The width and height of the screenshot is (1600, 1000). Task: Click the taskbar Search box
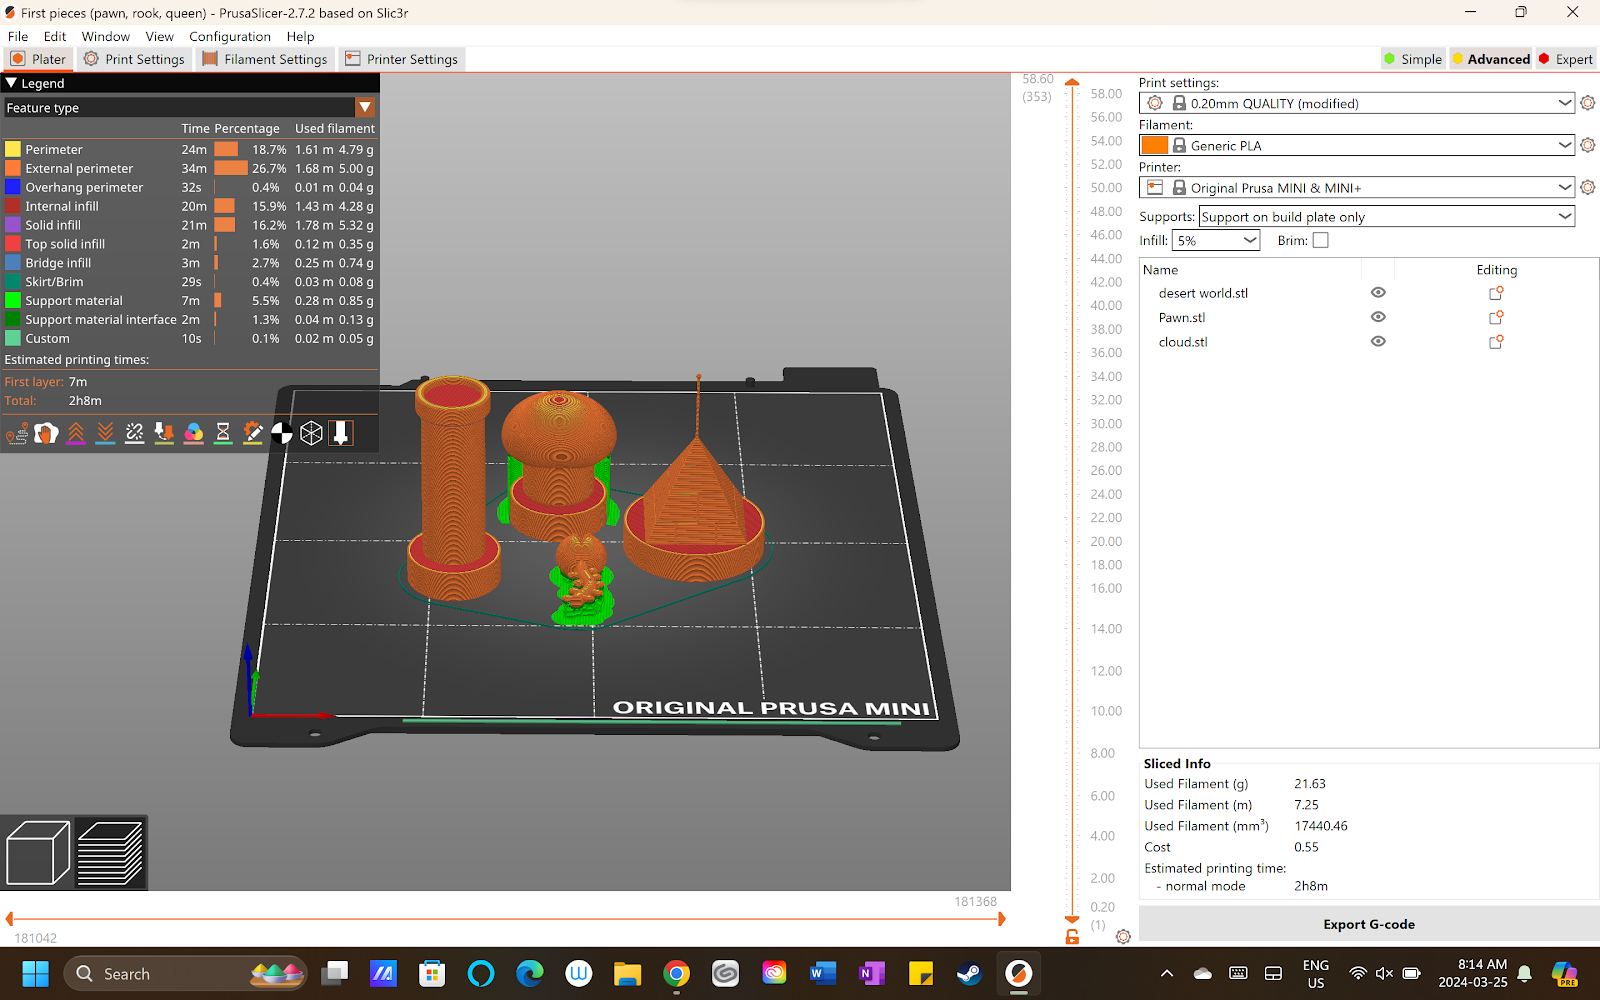coord(185,973)
